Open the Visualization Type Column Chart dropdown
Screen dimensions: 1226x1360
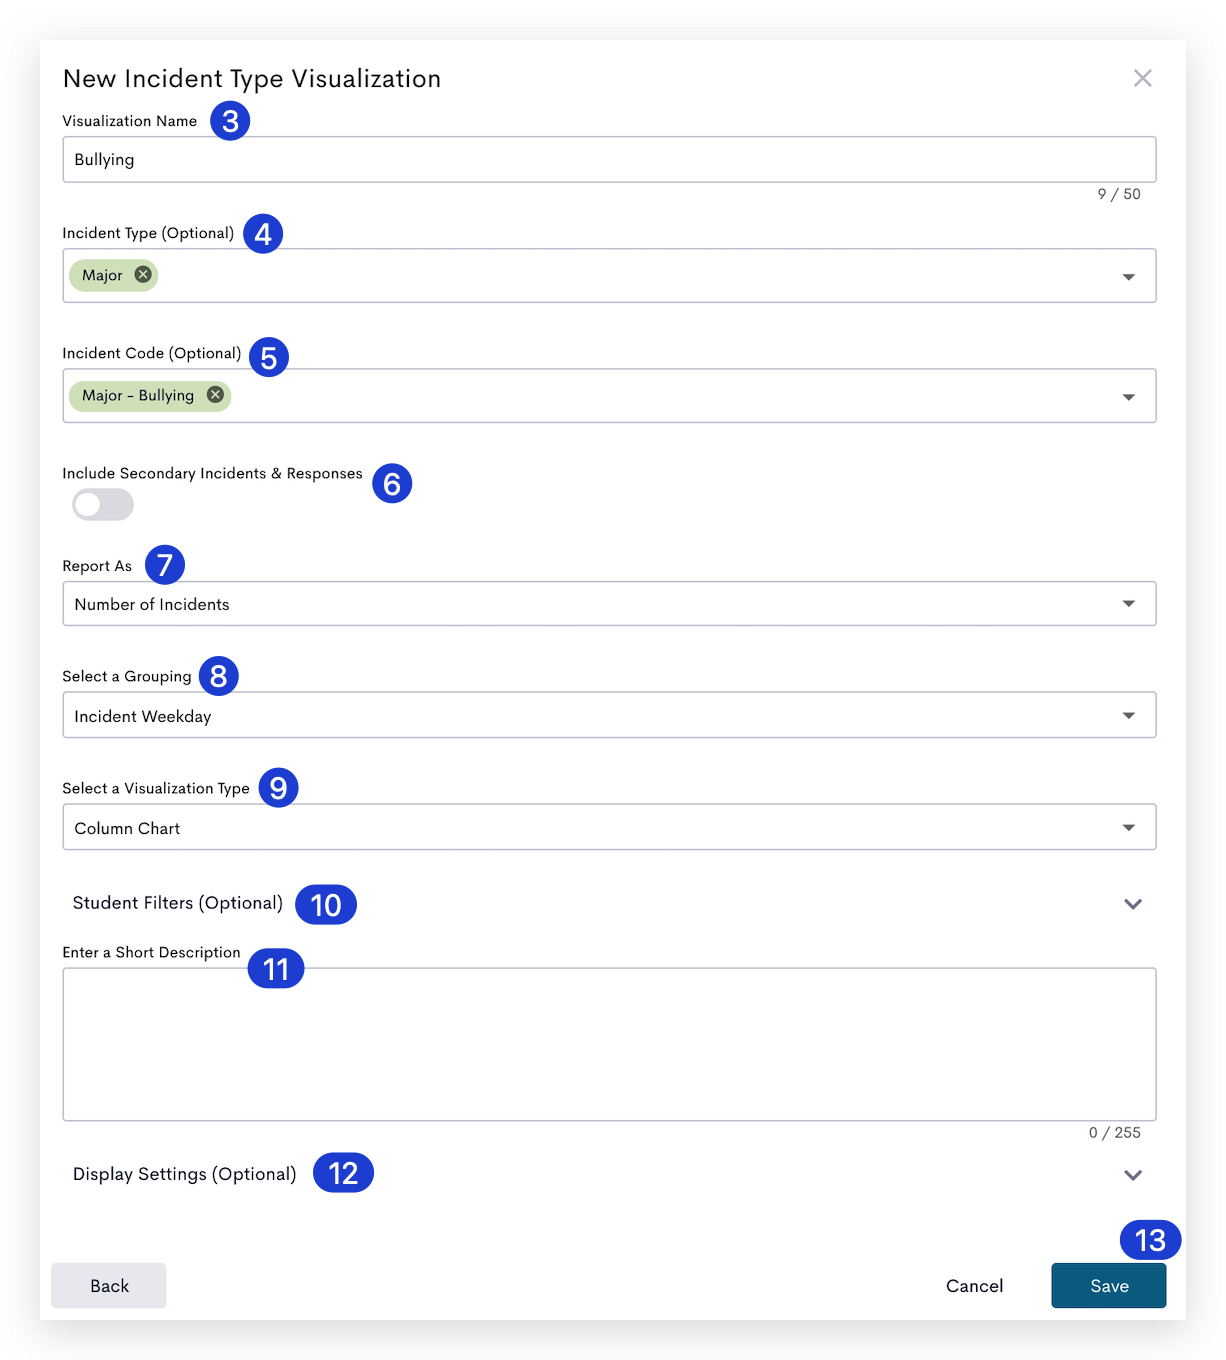609,828
